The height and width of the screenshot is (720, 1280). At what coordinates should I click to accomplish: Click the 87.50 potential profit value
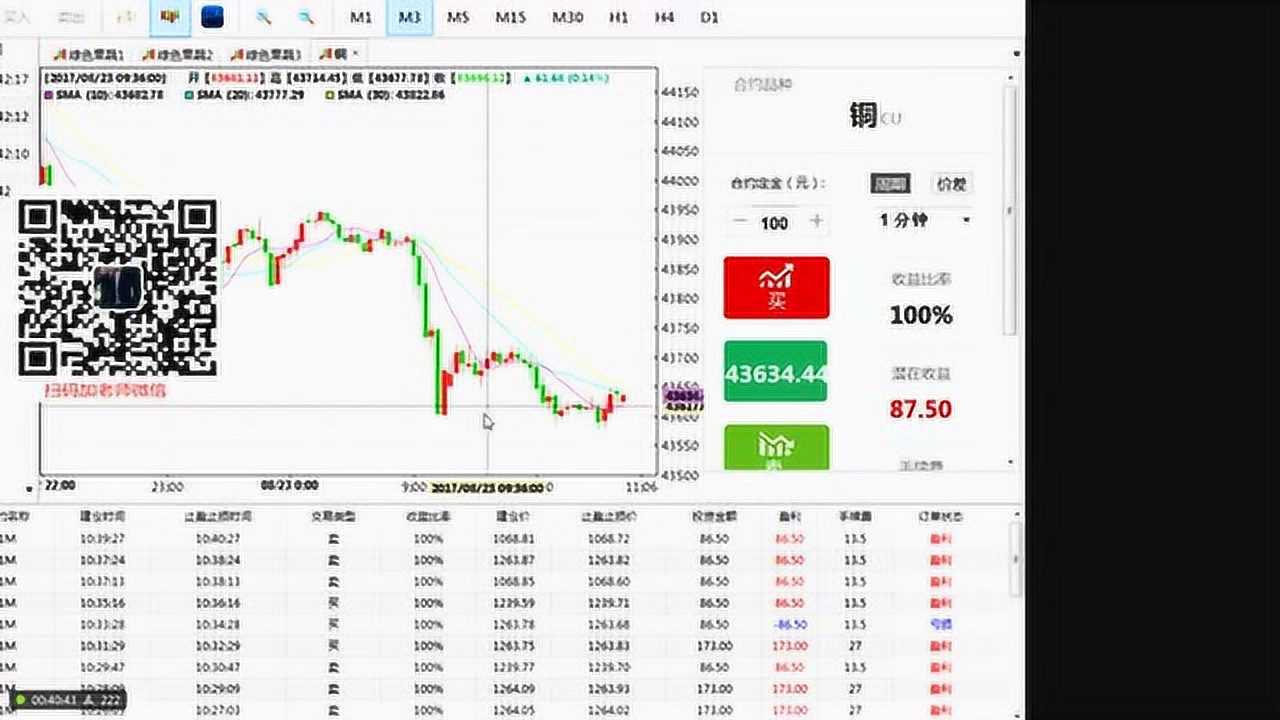[x=920, y=409]
